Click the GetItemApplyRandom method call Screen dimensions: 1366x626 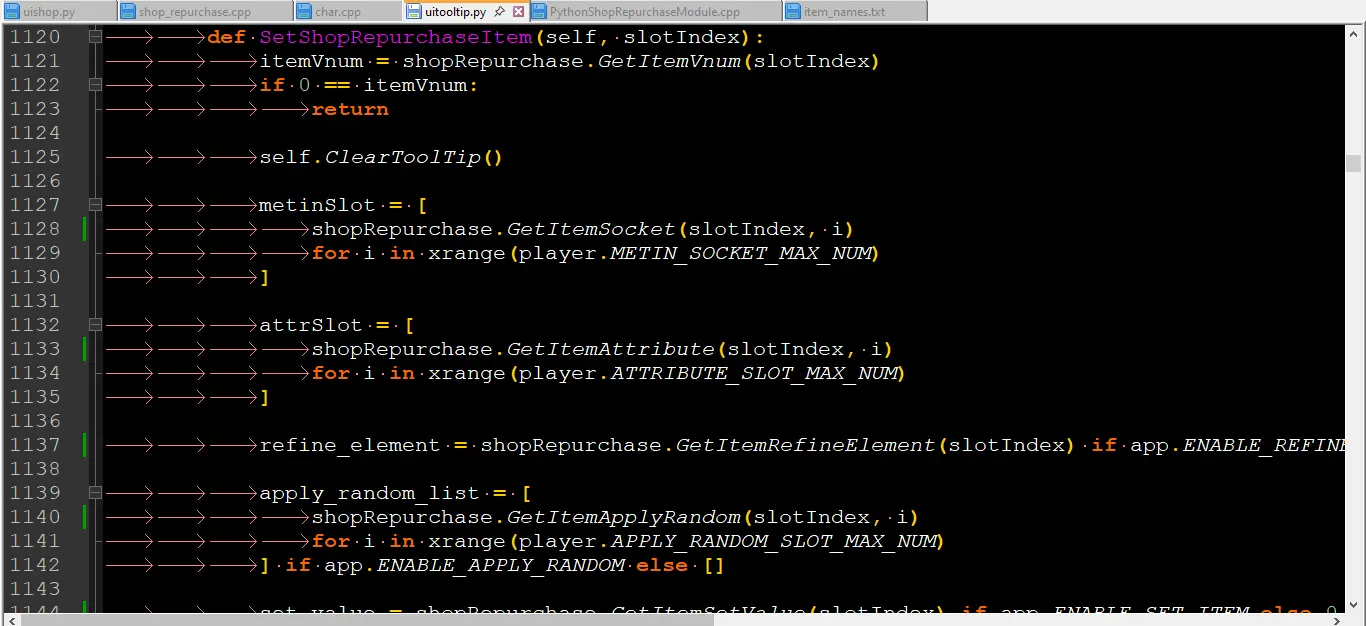624,517
